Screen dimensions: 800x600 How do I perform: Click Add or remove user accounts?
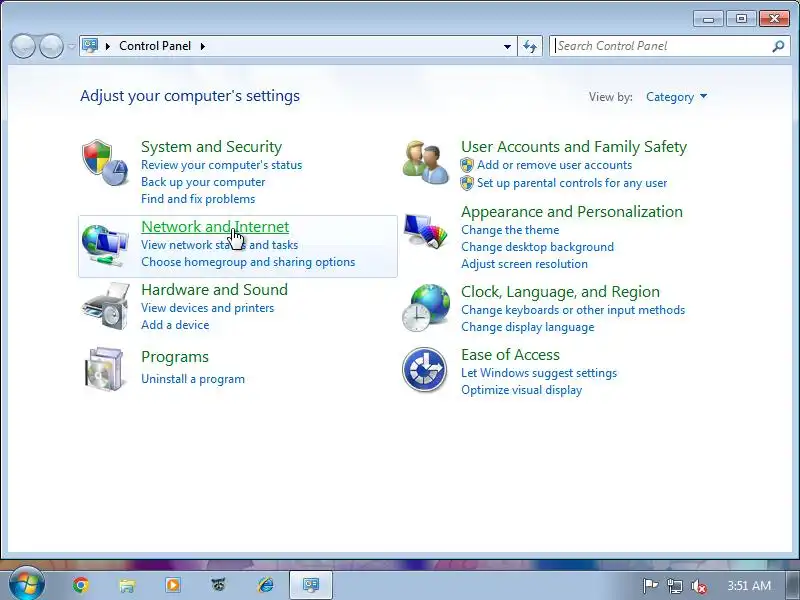point(554,165)
